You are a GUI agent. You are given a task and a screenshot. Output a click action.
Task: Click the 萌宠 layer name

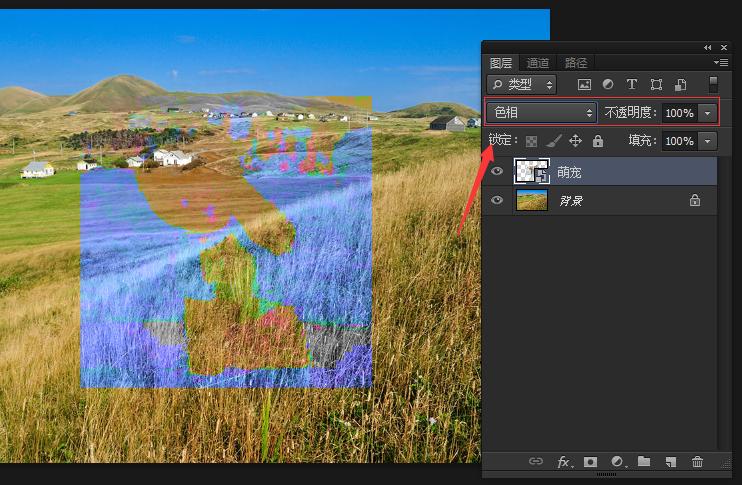tap(569, 172)
